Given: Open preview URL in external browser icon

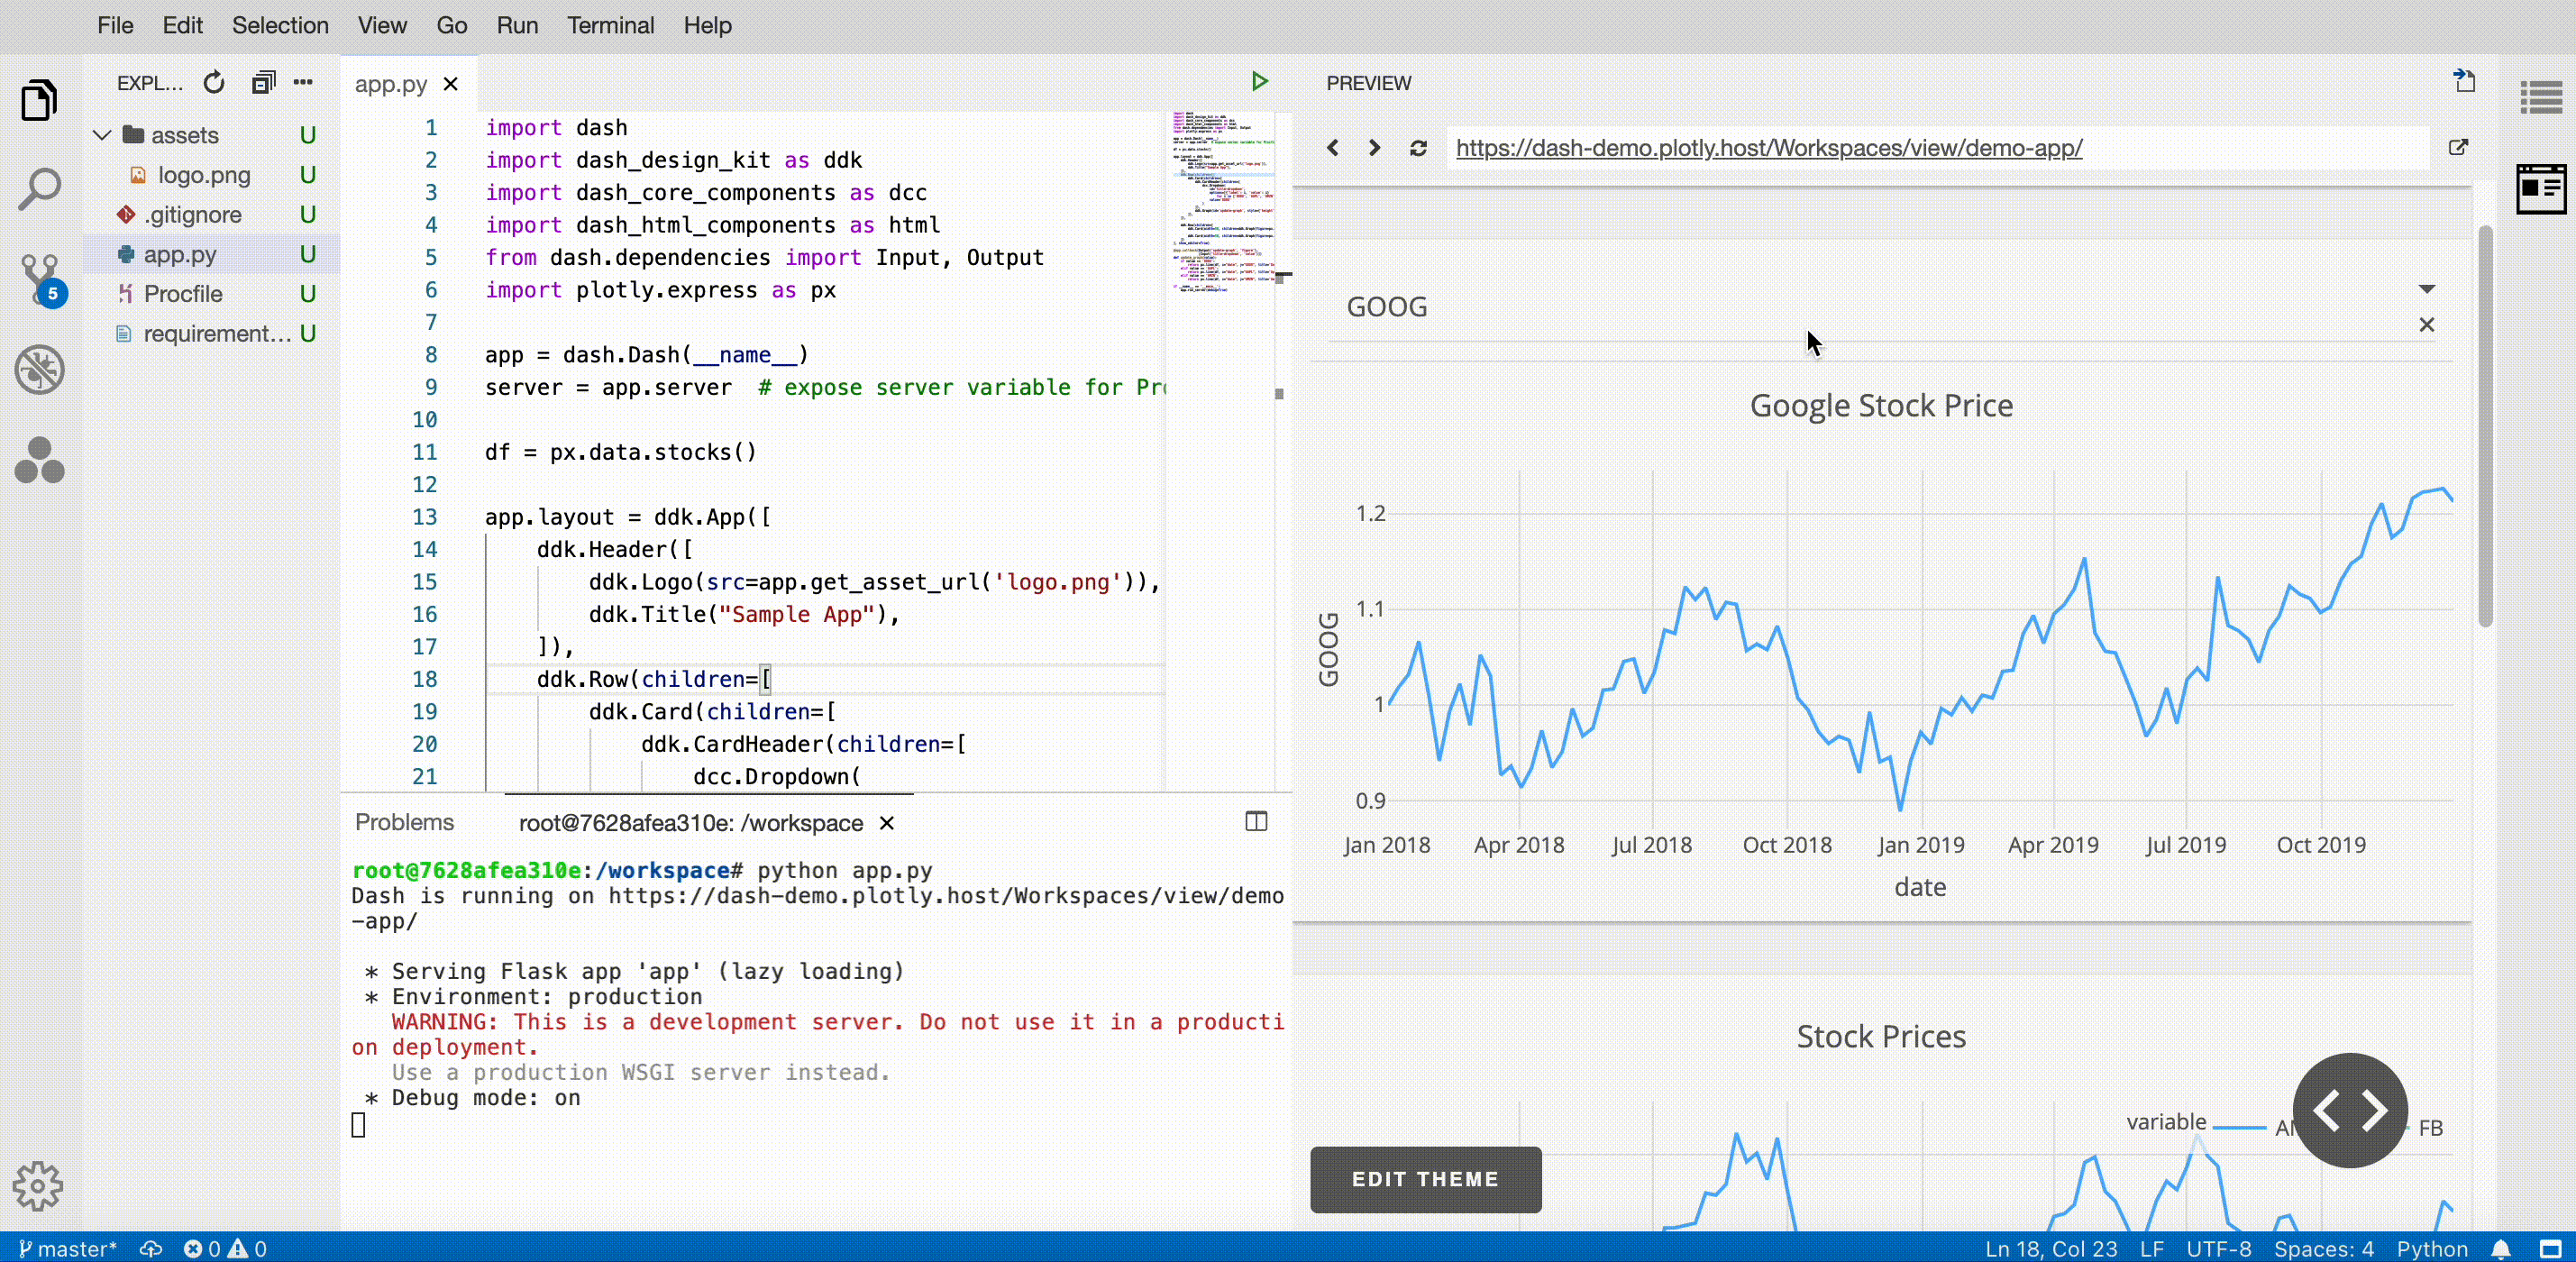Looking at the screenshot, I should (x=2460, y=147).
